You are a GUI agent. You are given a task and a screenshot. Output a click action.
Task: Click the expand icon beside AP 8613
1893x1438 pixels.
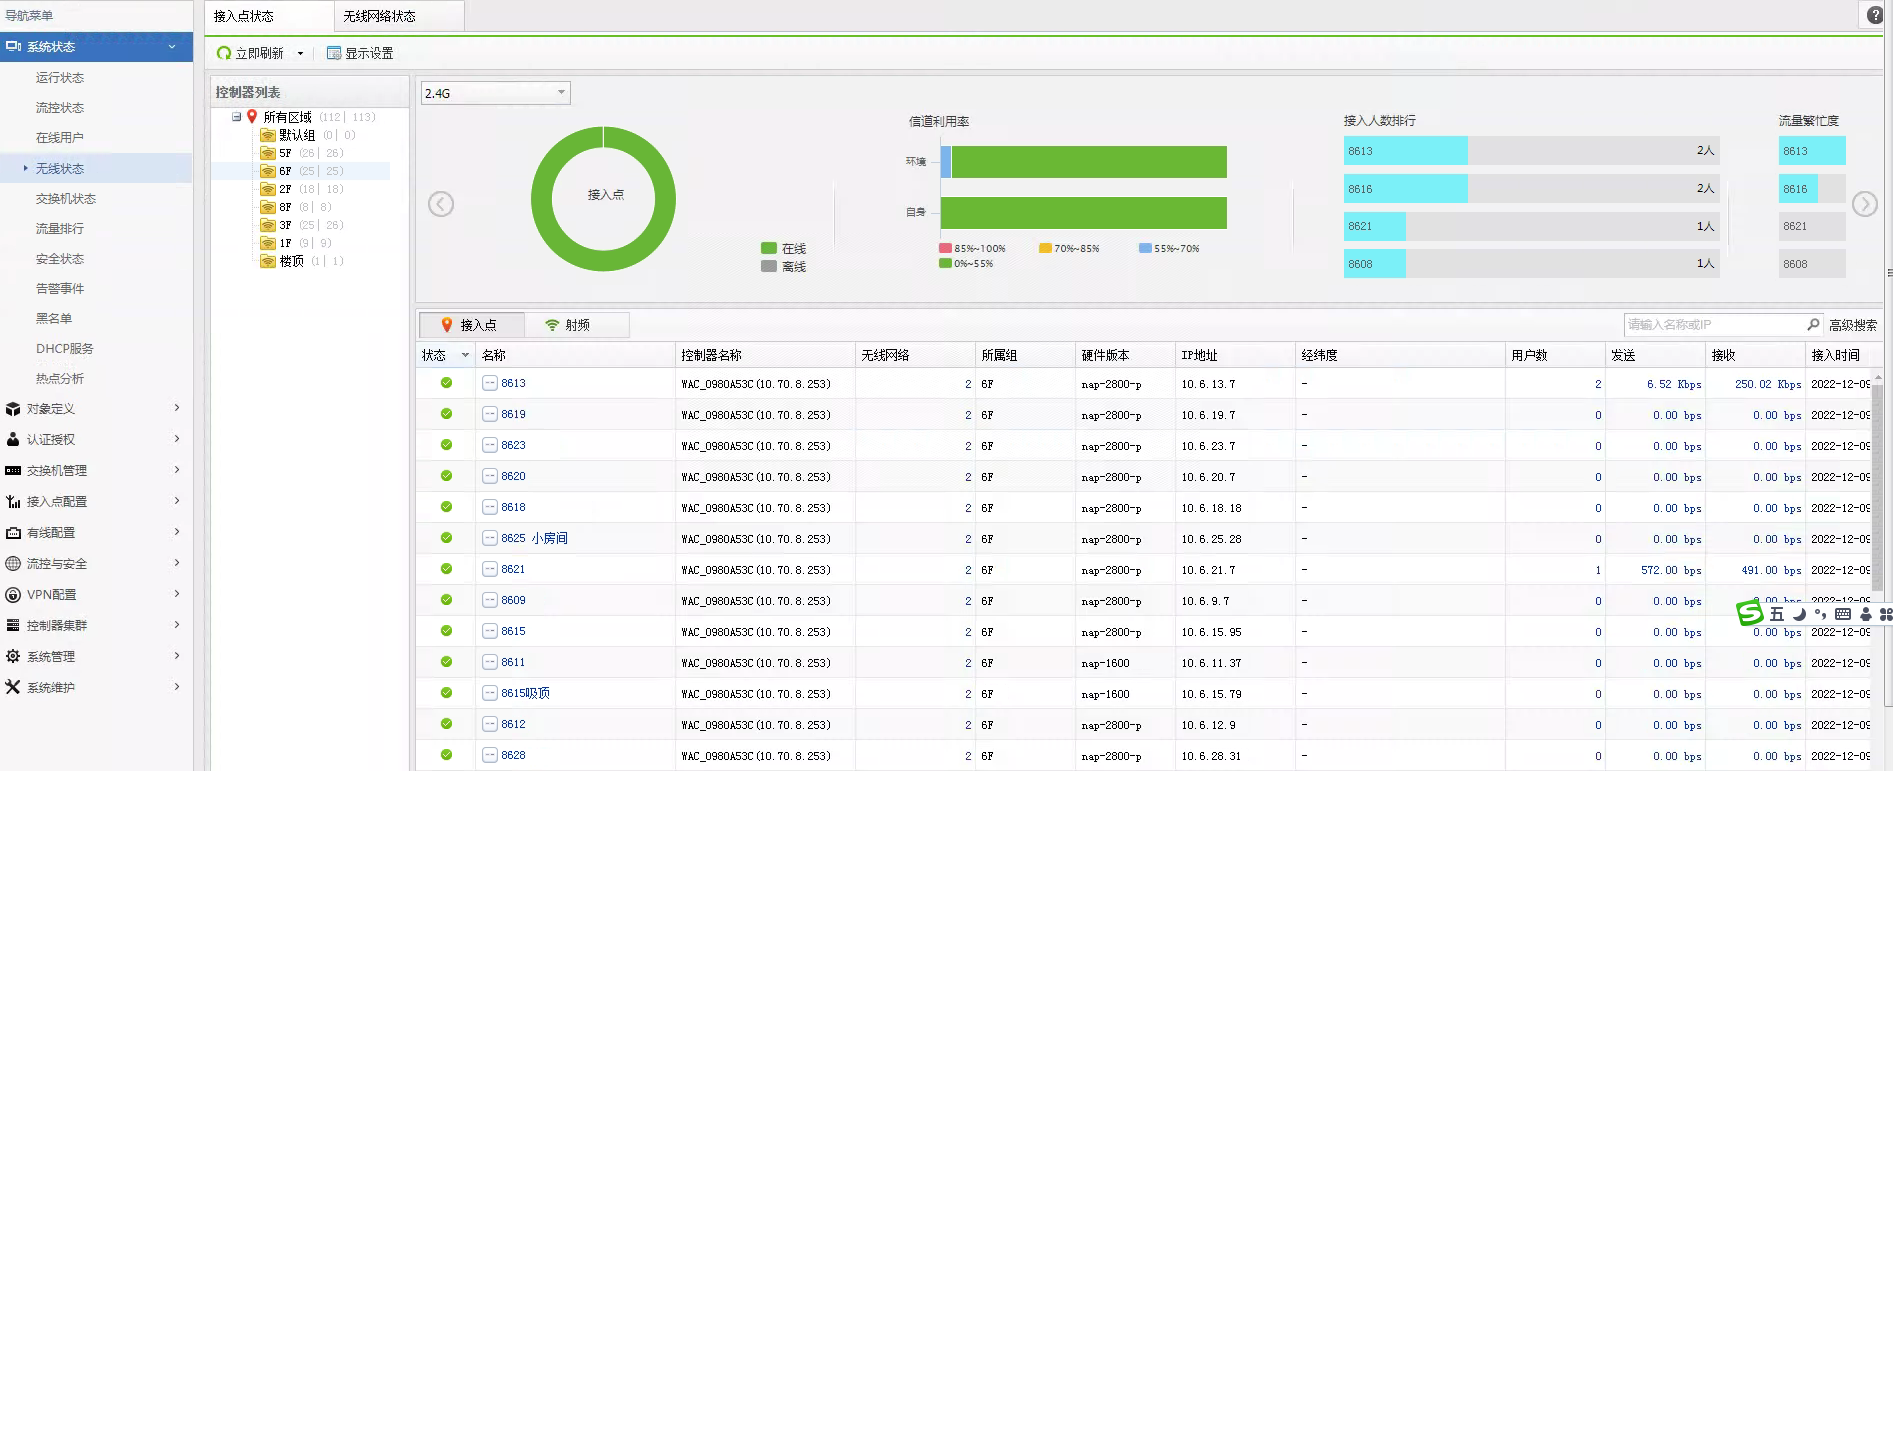pyautogui.click(x=490, y=383)
